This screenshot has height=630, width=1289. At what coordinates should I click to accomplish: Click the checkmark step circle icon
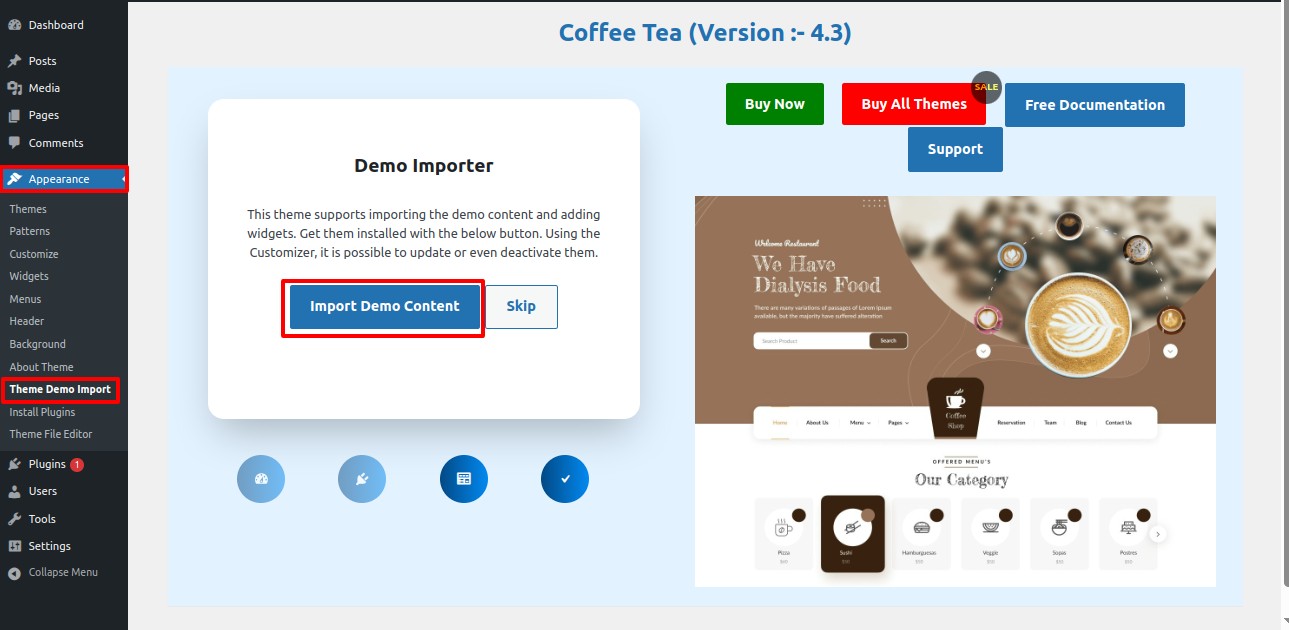pyautogui.click(x=565, y=479)
